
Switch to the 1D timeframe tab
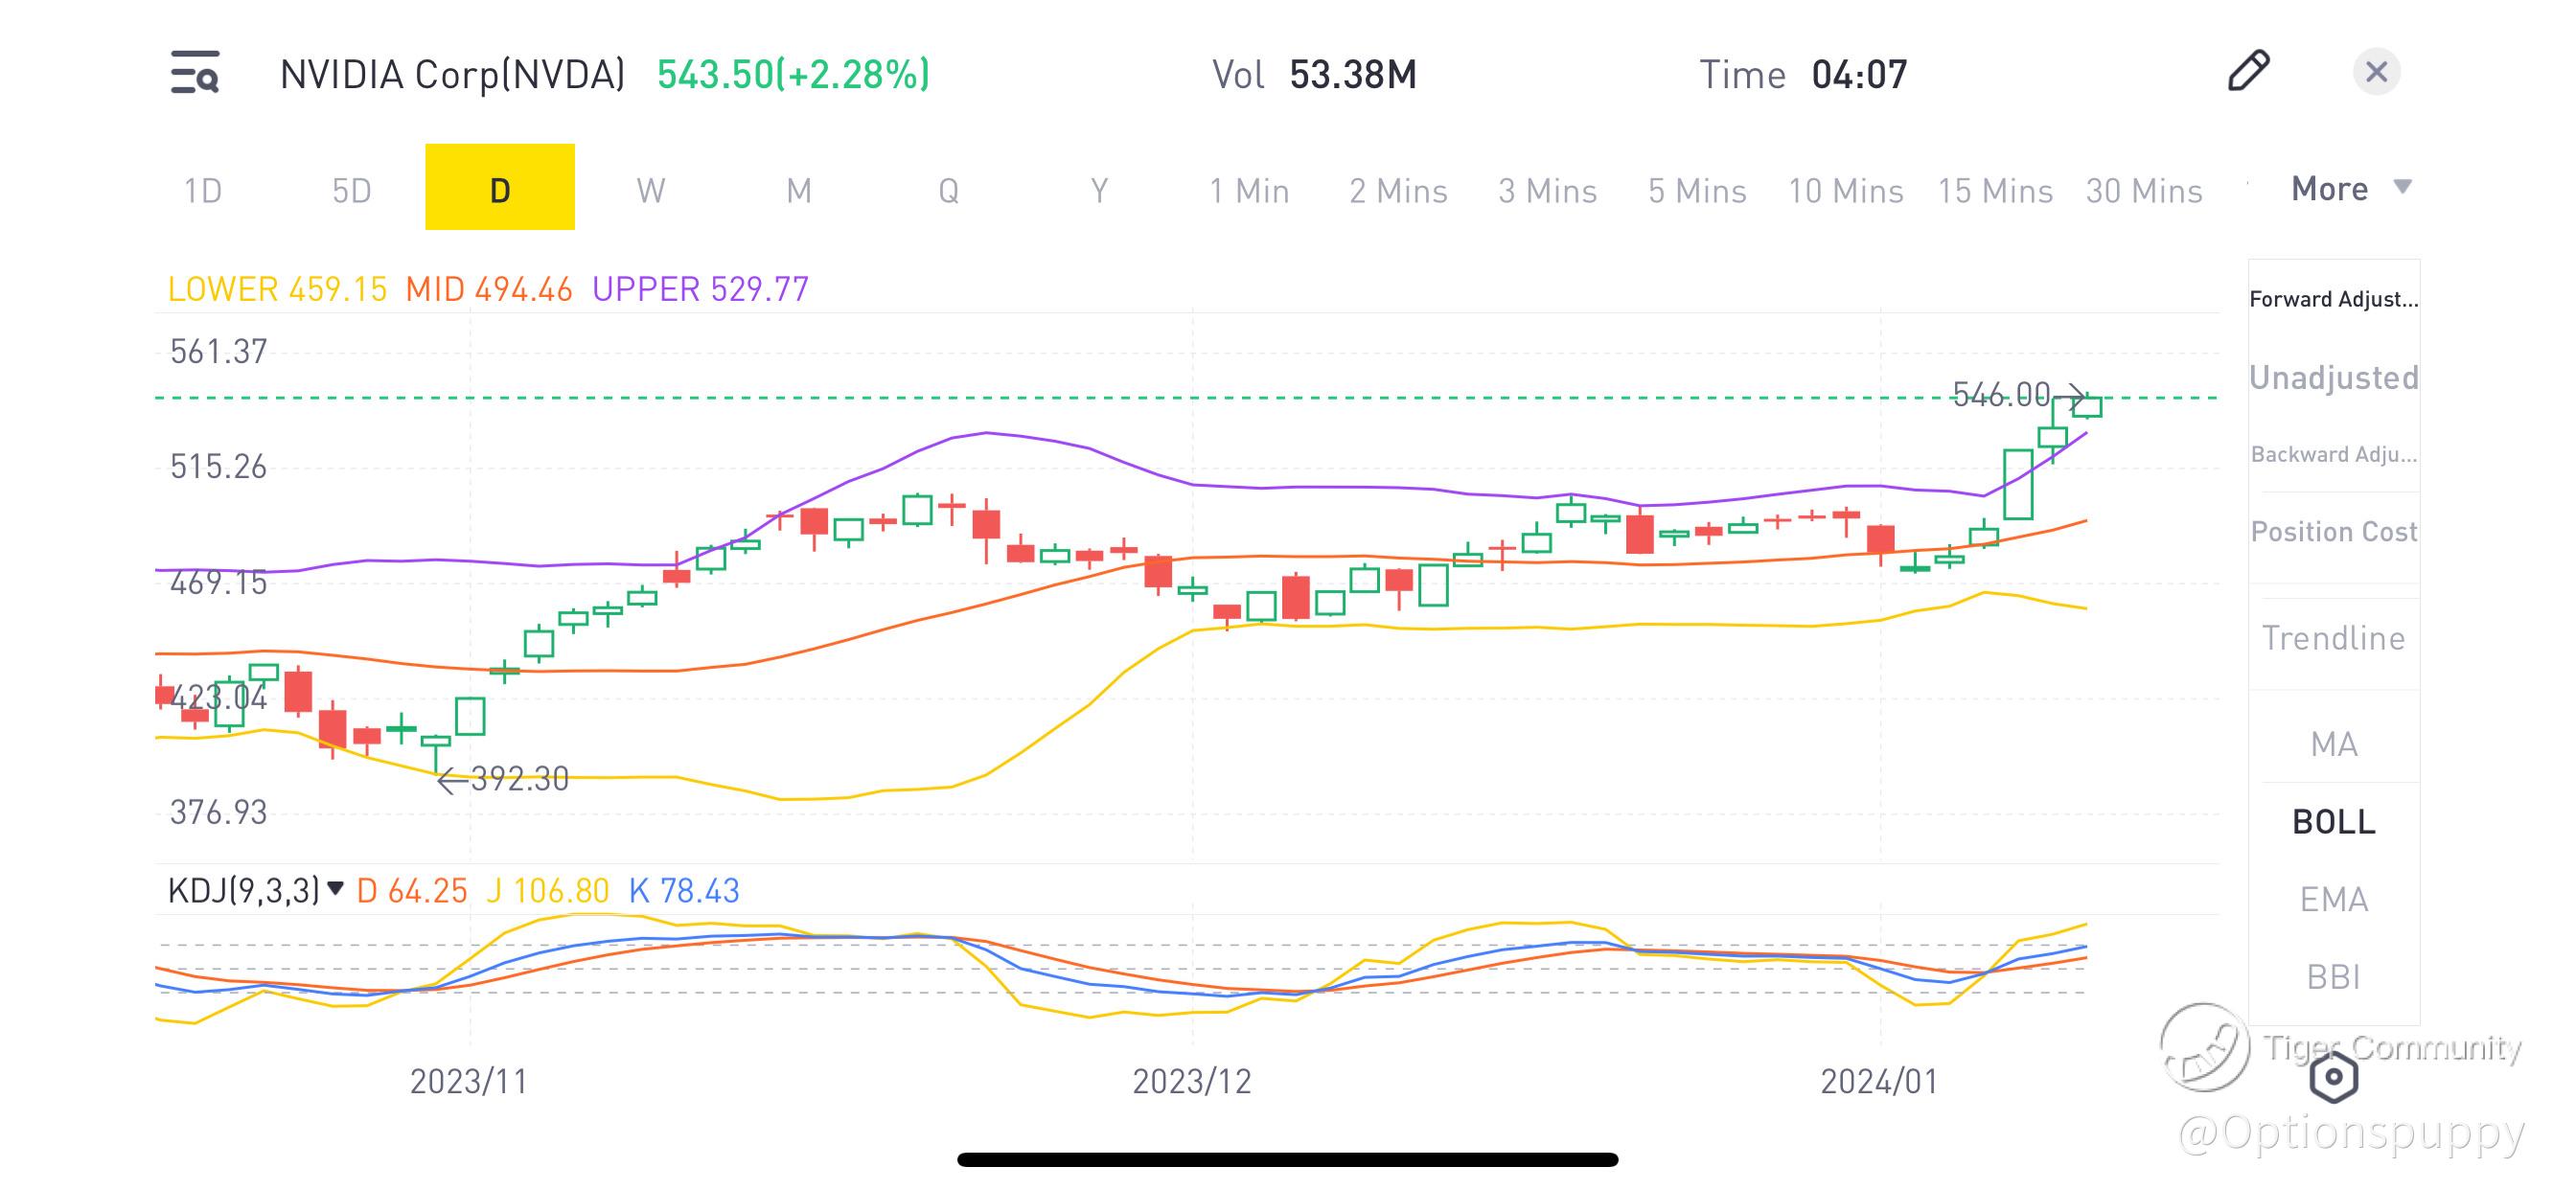[x=203, y=190]
